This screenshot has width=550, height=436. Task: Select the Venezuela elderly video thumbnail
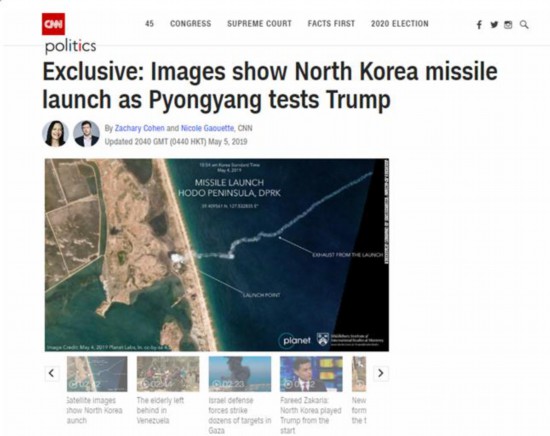(x=168, y=374)
